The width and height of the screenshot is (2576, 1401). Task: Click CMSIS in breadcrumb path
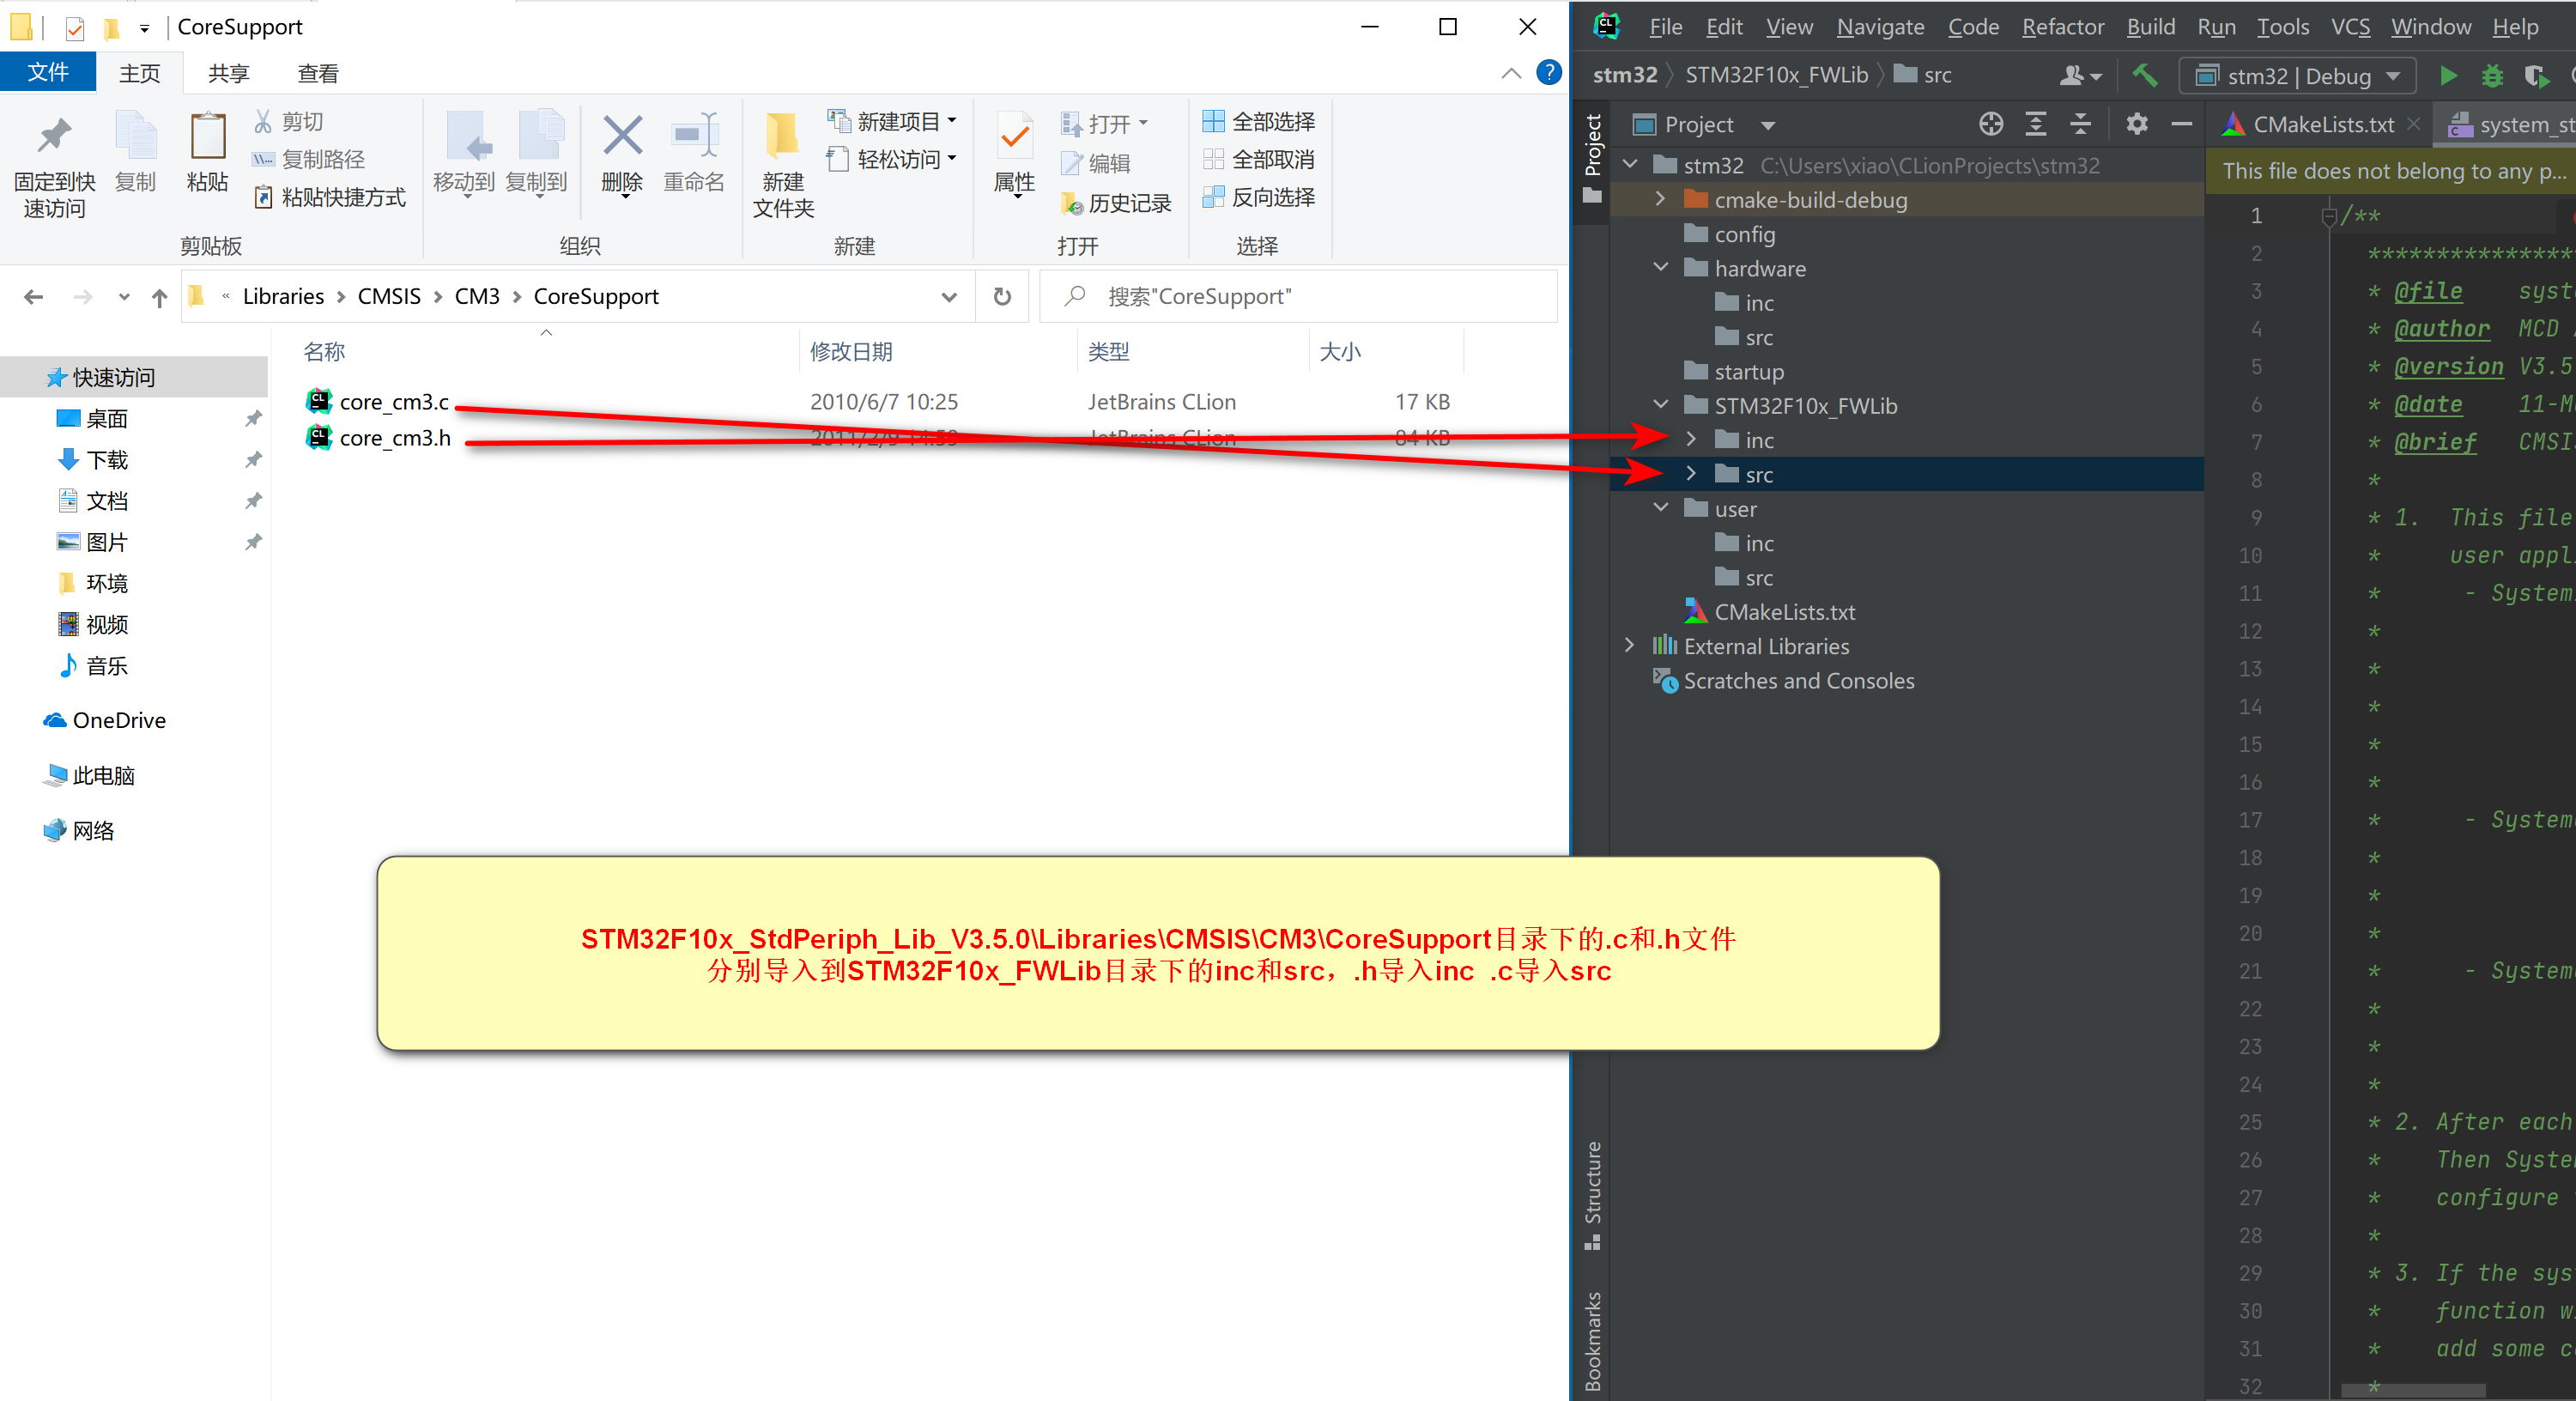tap(389, 296)
